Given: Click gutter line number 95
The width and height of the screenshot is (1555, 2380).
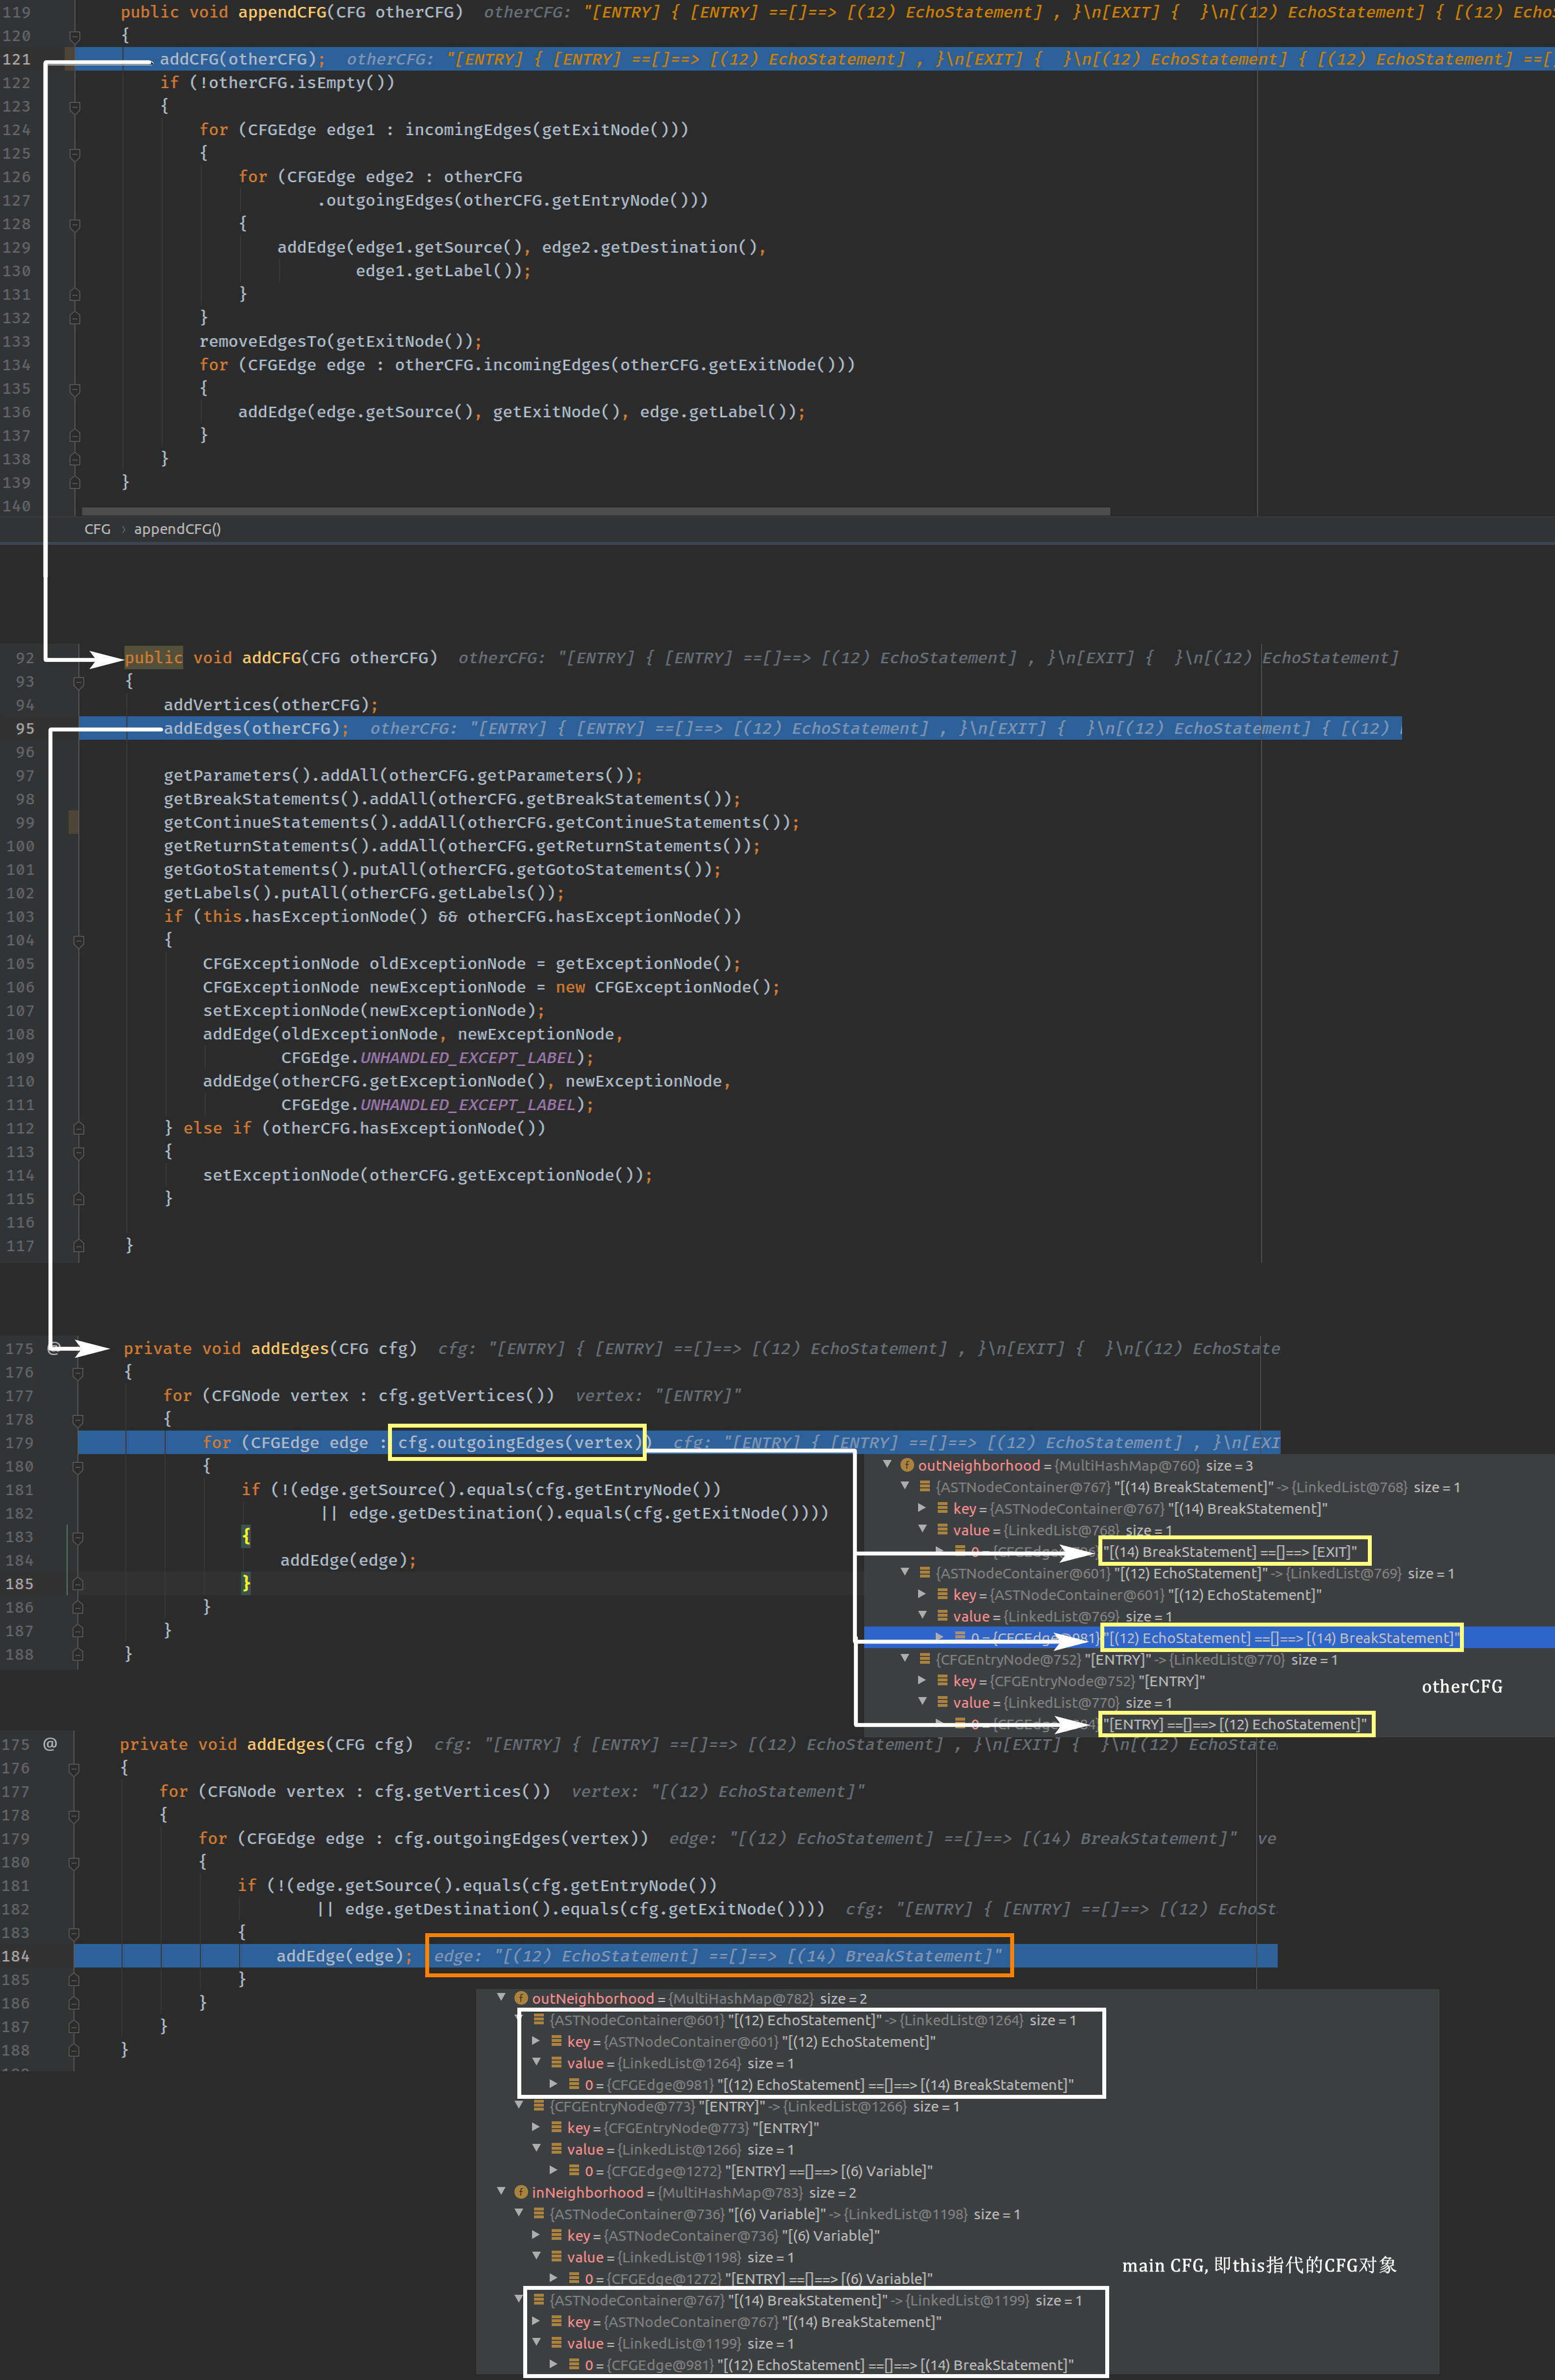Looking at the screenshot, I should click(x=25, y=728).
